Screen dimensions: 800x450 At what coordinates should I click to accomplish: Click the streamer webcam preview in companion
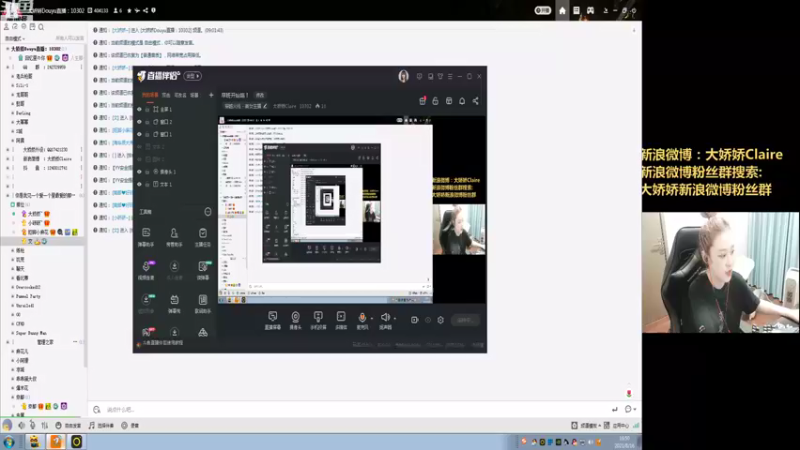point(459,229)
